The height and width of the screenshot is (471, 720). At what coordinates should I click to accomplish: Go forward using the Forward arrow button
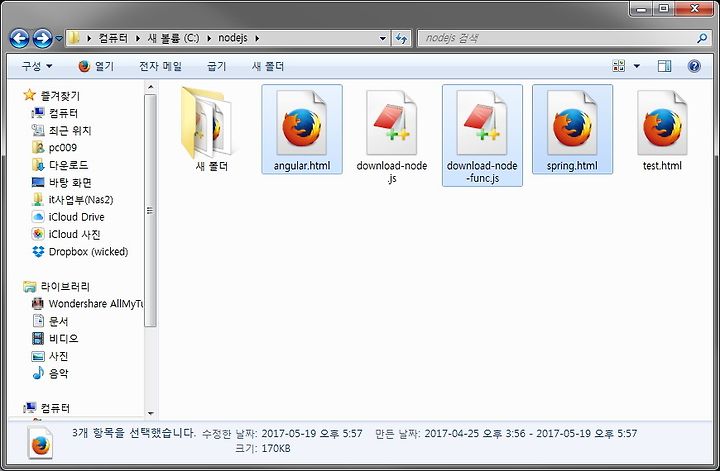[x=42, y=39]
